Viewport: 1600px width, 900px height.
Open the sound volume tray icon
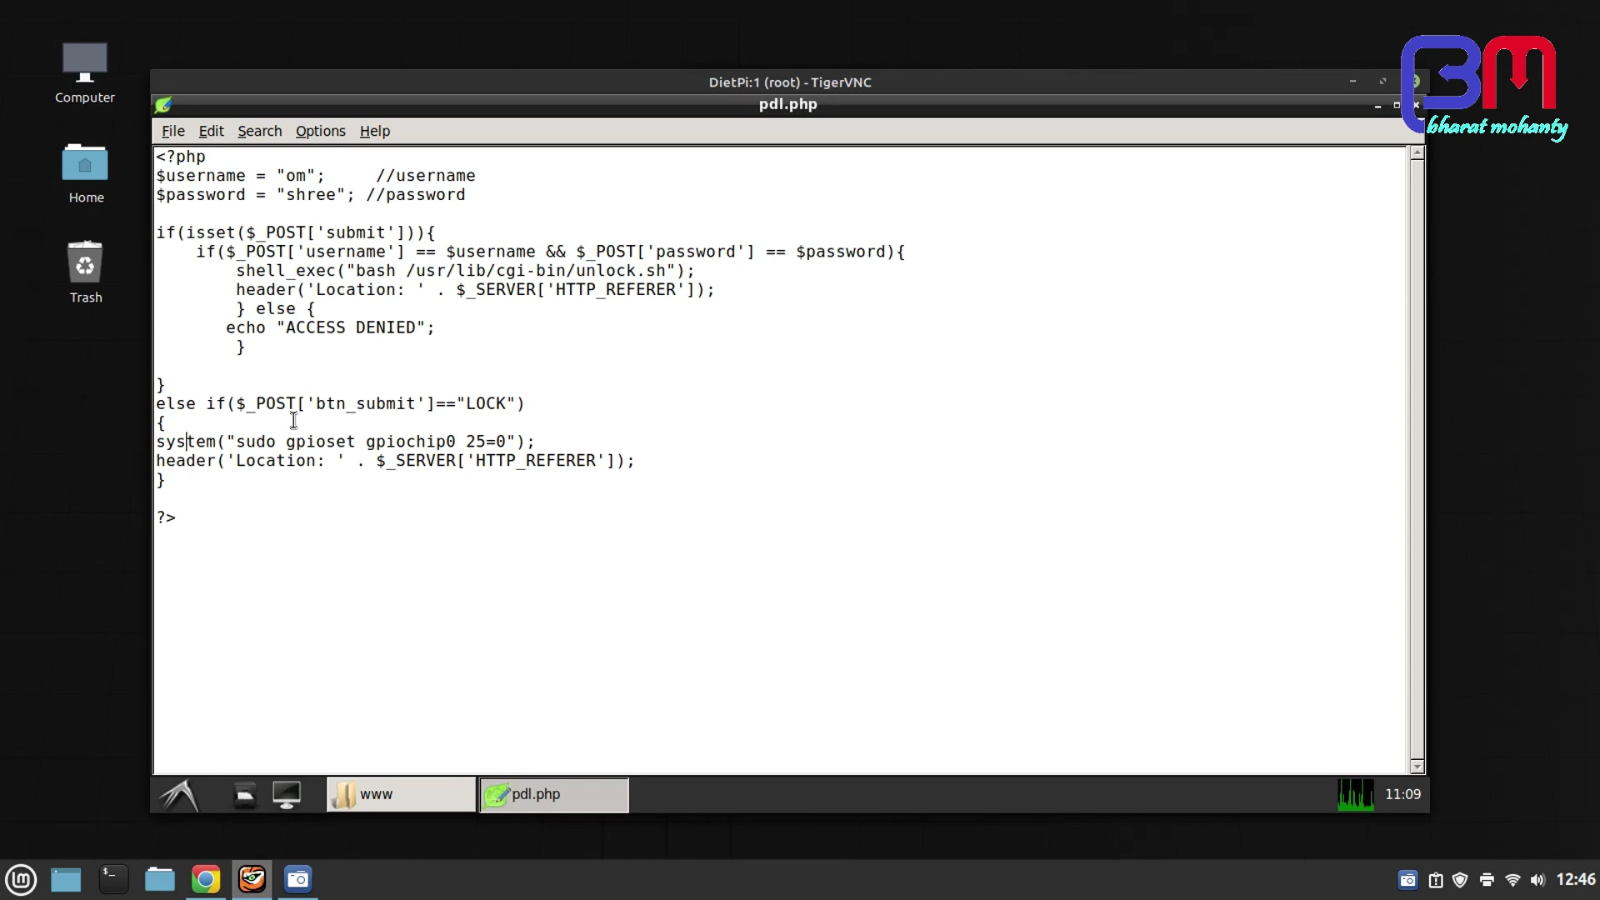coord(1537,880)
